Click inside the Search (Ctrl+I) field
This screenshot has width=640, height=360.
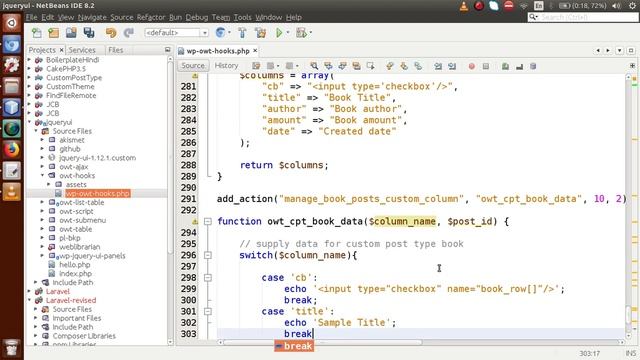click(588, 17)
